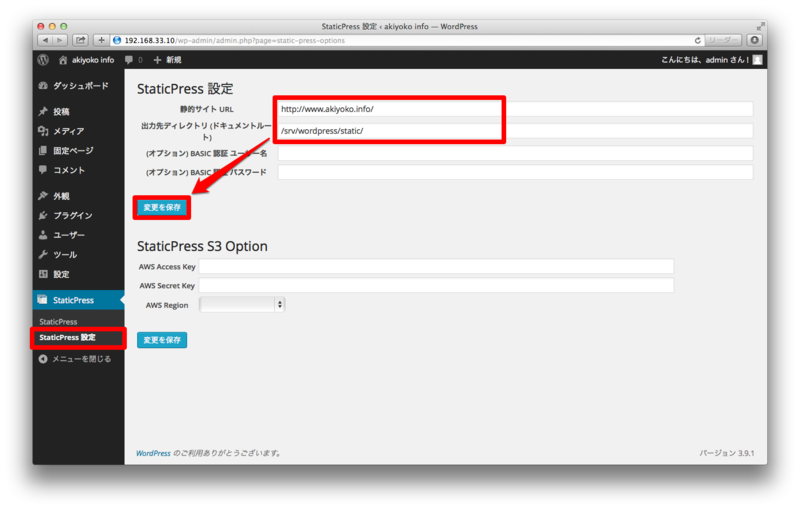800x510 pixels.
Task: Select the StaticPress rebuild submenu item
Action: [x=58, y=322]
